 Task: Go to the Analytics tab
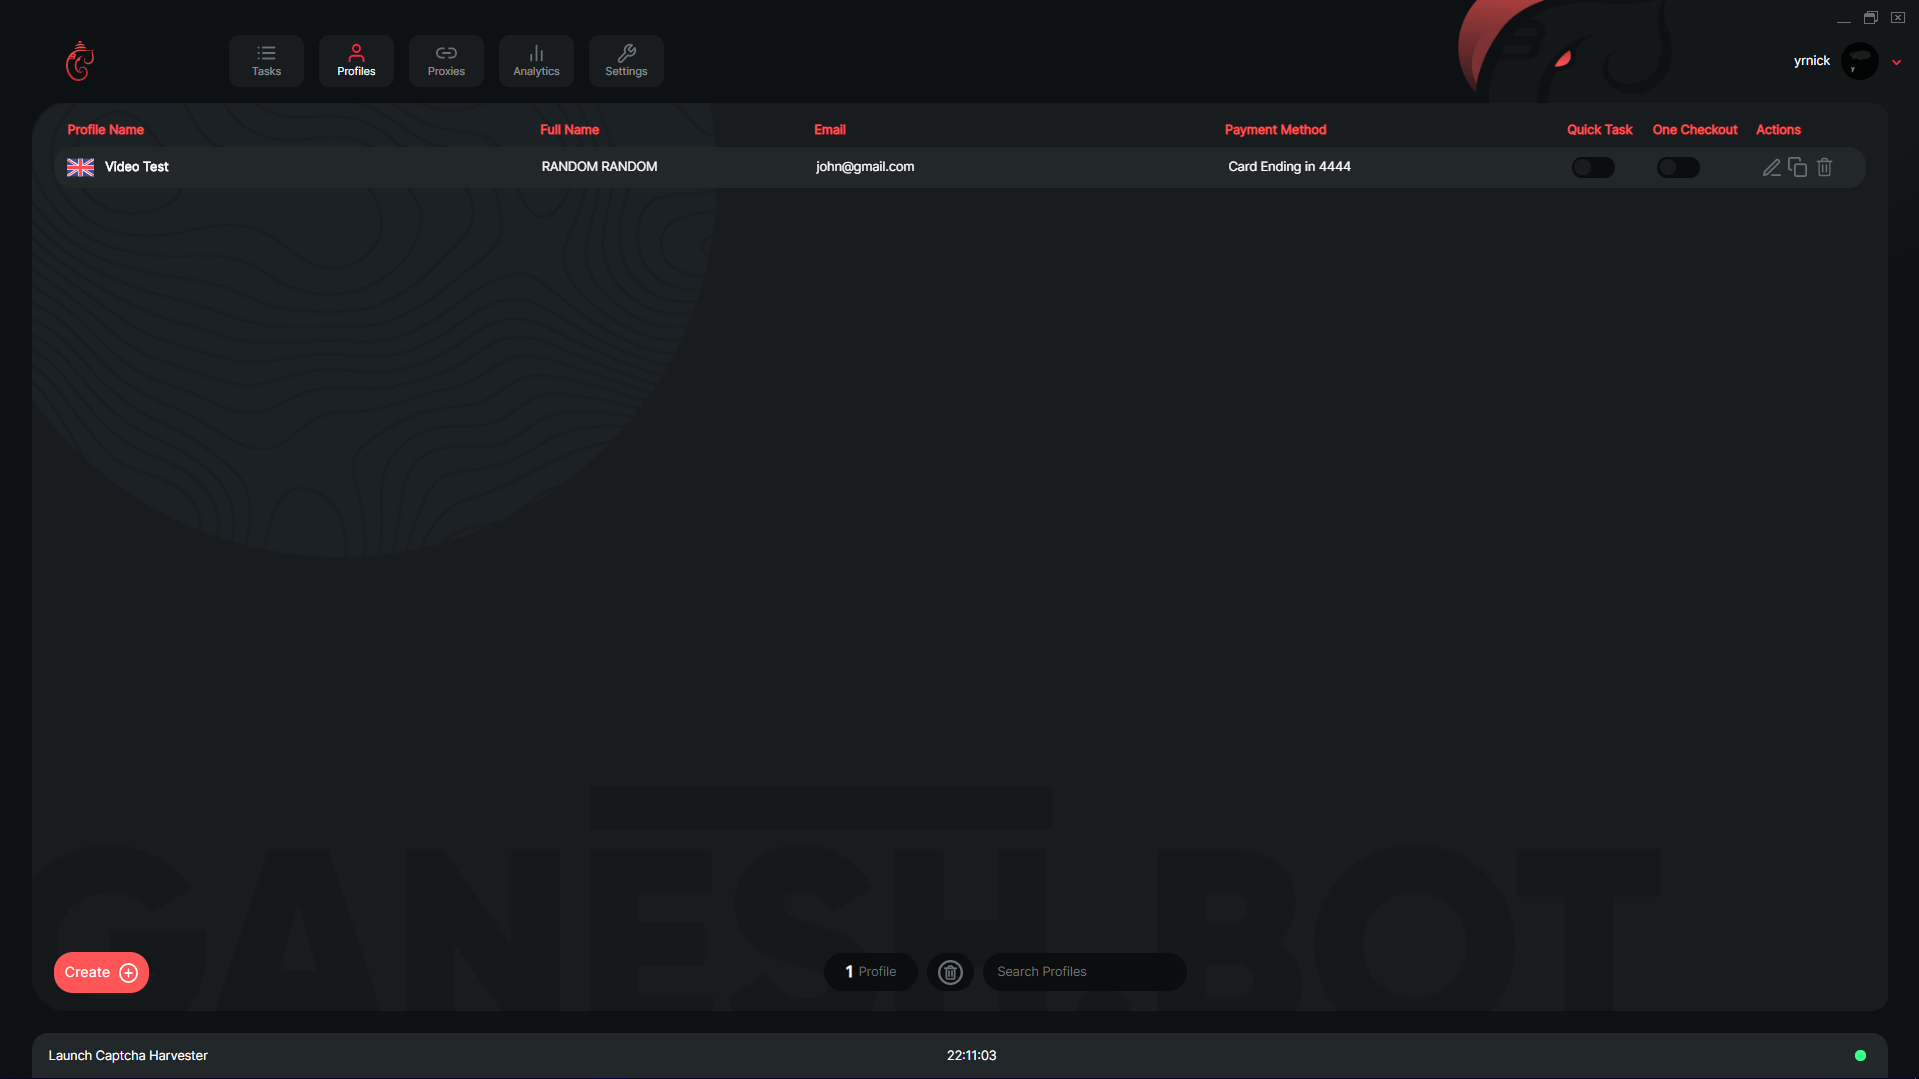click(536, 61)
